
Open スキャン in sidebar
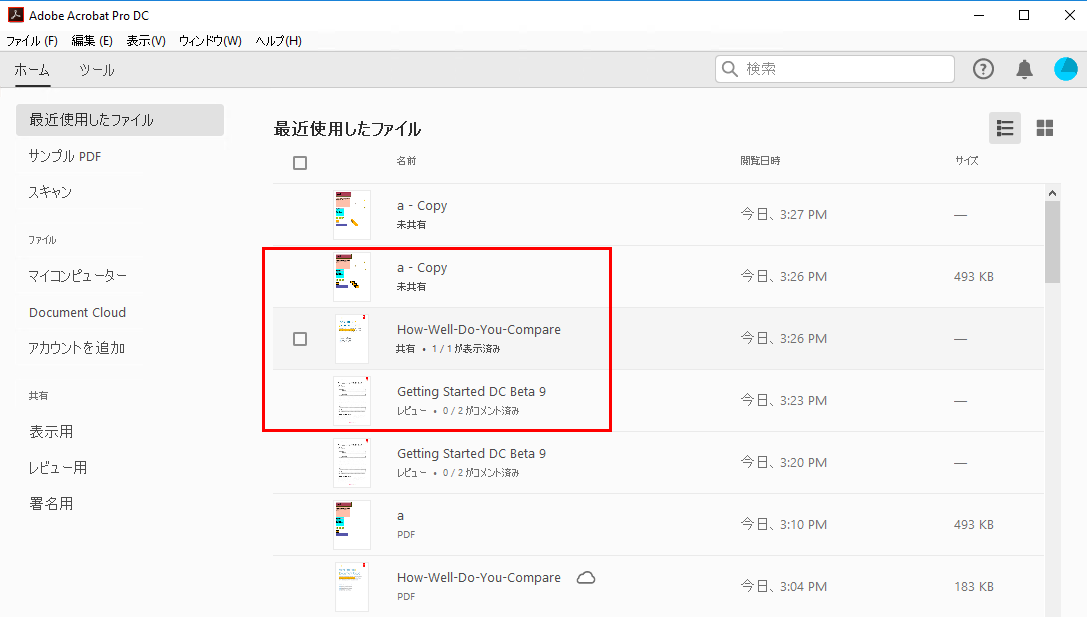tap(50, 192)
